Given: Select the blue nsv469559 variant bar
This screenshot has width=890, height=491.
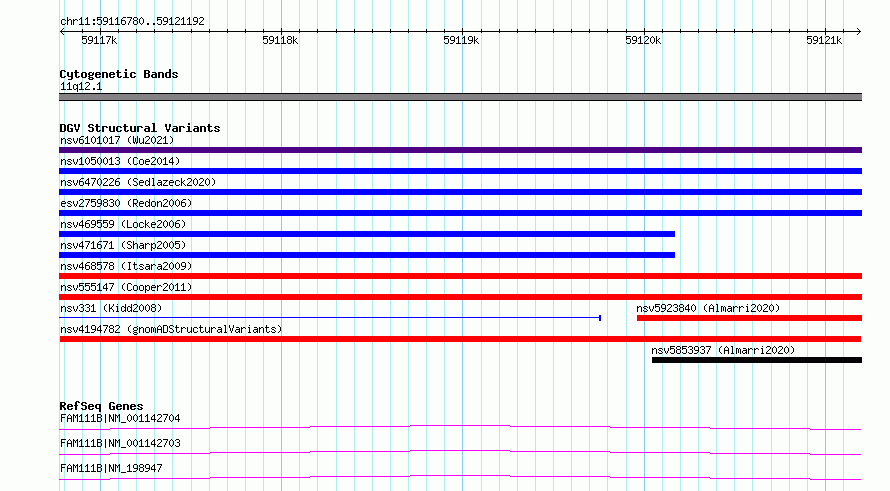Looking at the screenshot, I should (x=367, y=234).
